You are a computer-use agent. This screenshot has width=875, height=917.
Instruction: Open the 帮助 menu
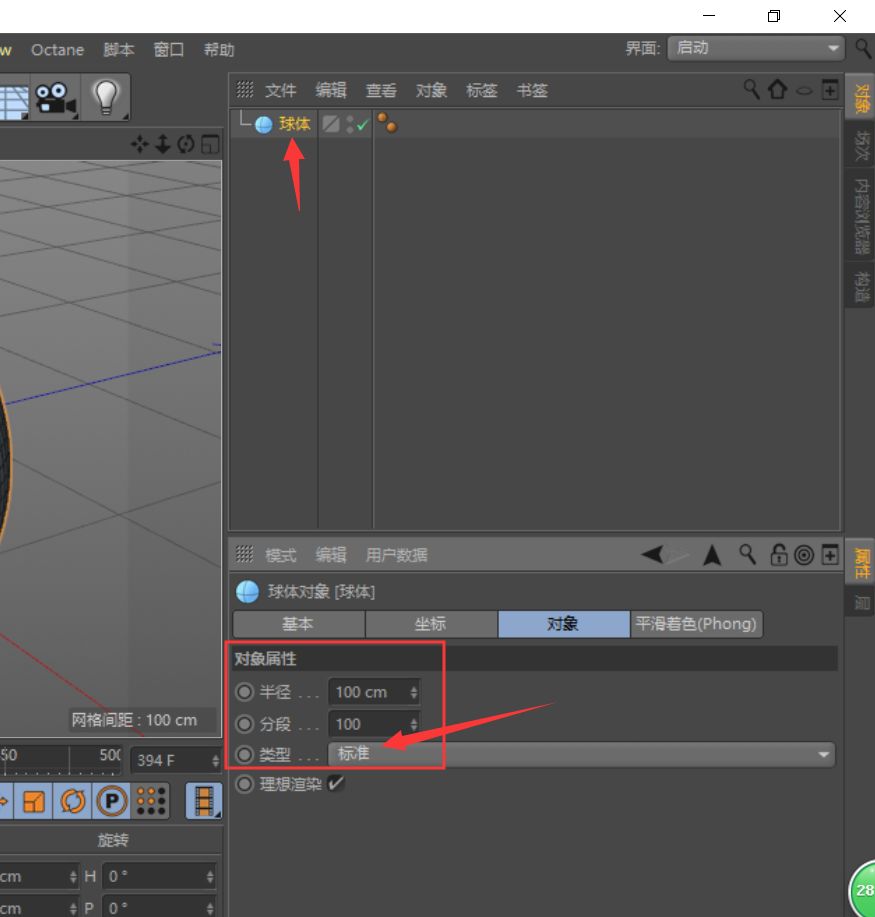219,50
